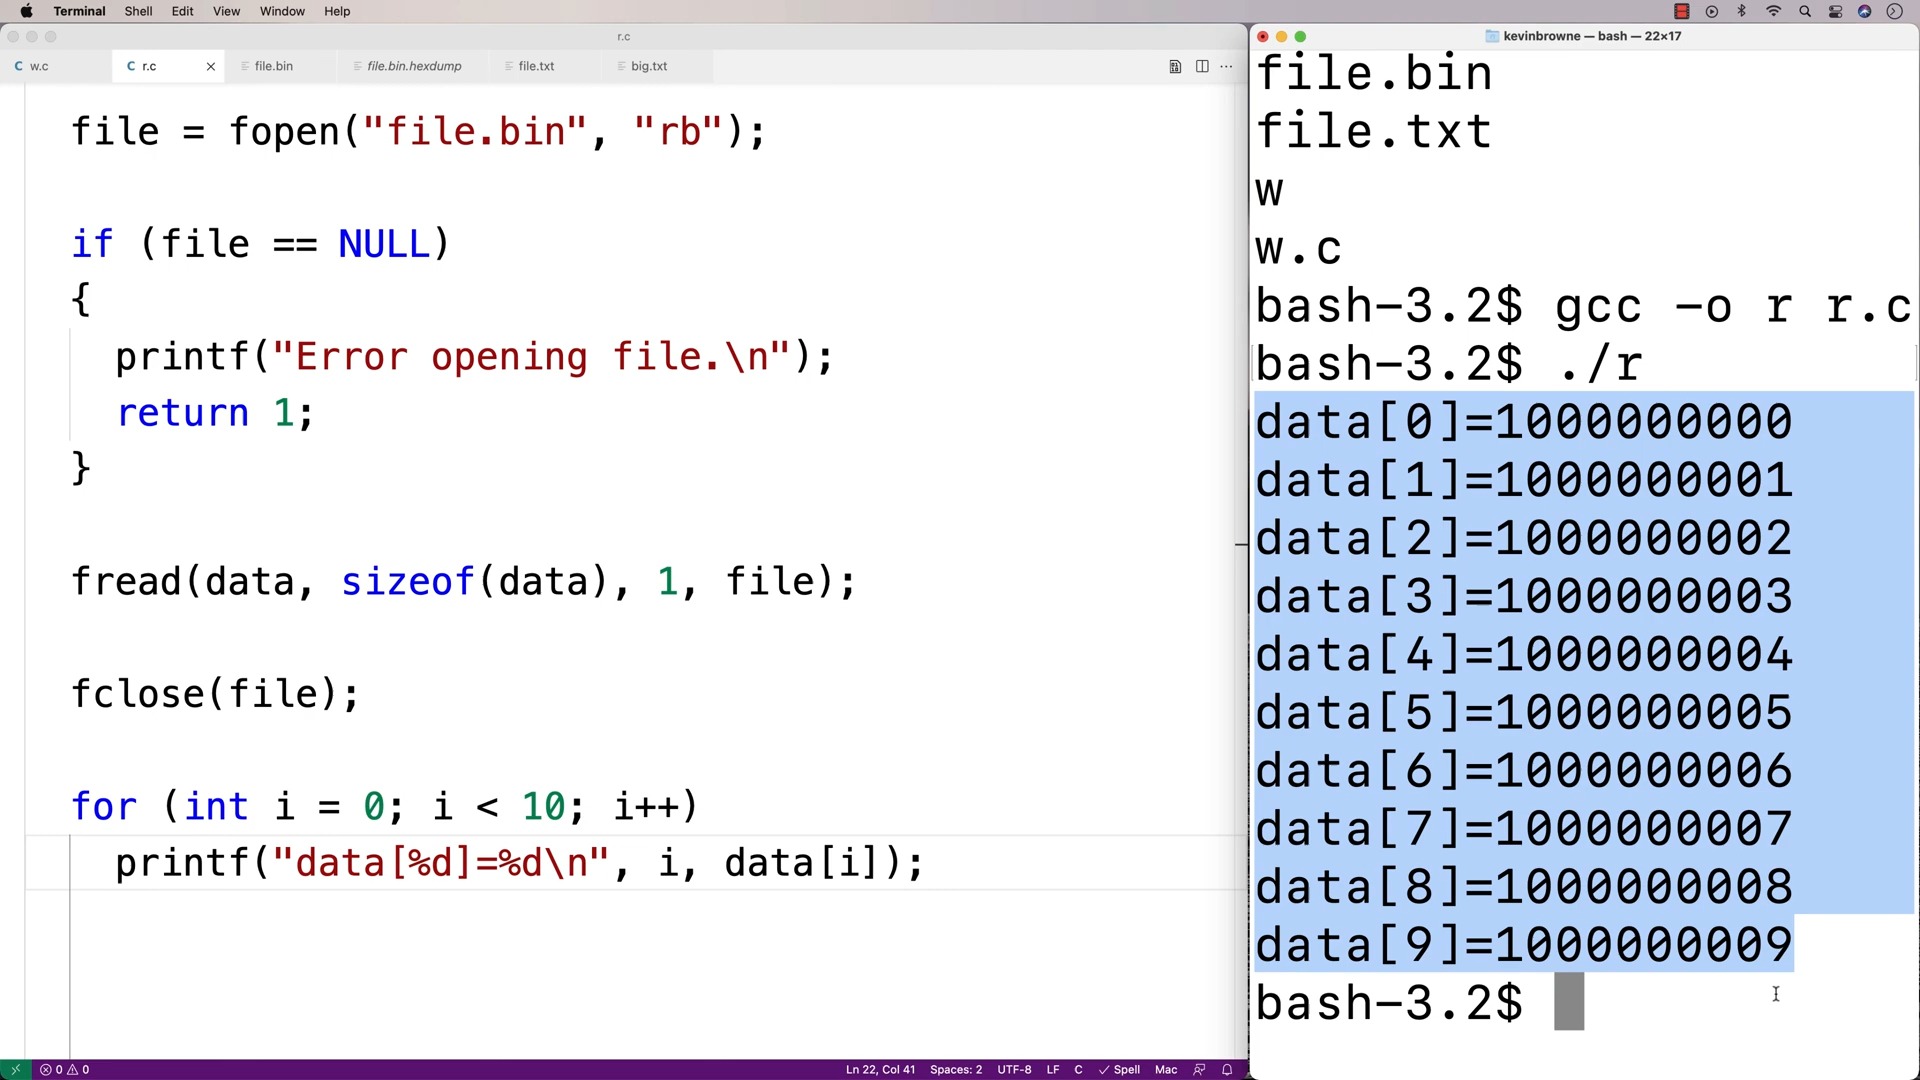Open macOS Control Center icon
This screenshot has width=1920, height=1080.
pyautogui.click(x=1835, y=11)
